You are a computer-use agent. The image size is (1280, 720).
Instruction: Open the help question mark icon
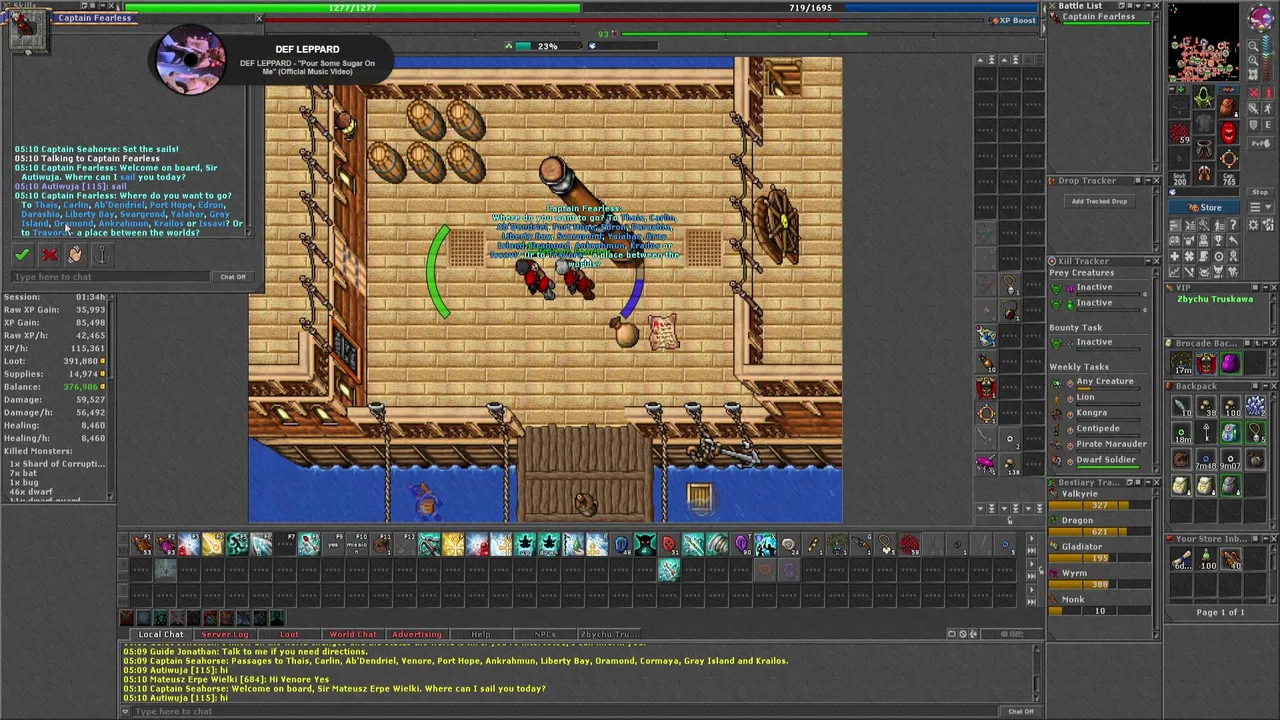[1233, 225]
